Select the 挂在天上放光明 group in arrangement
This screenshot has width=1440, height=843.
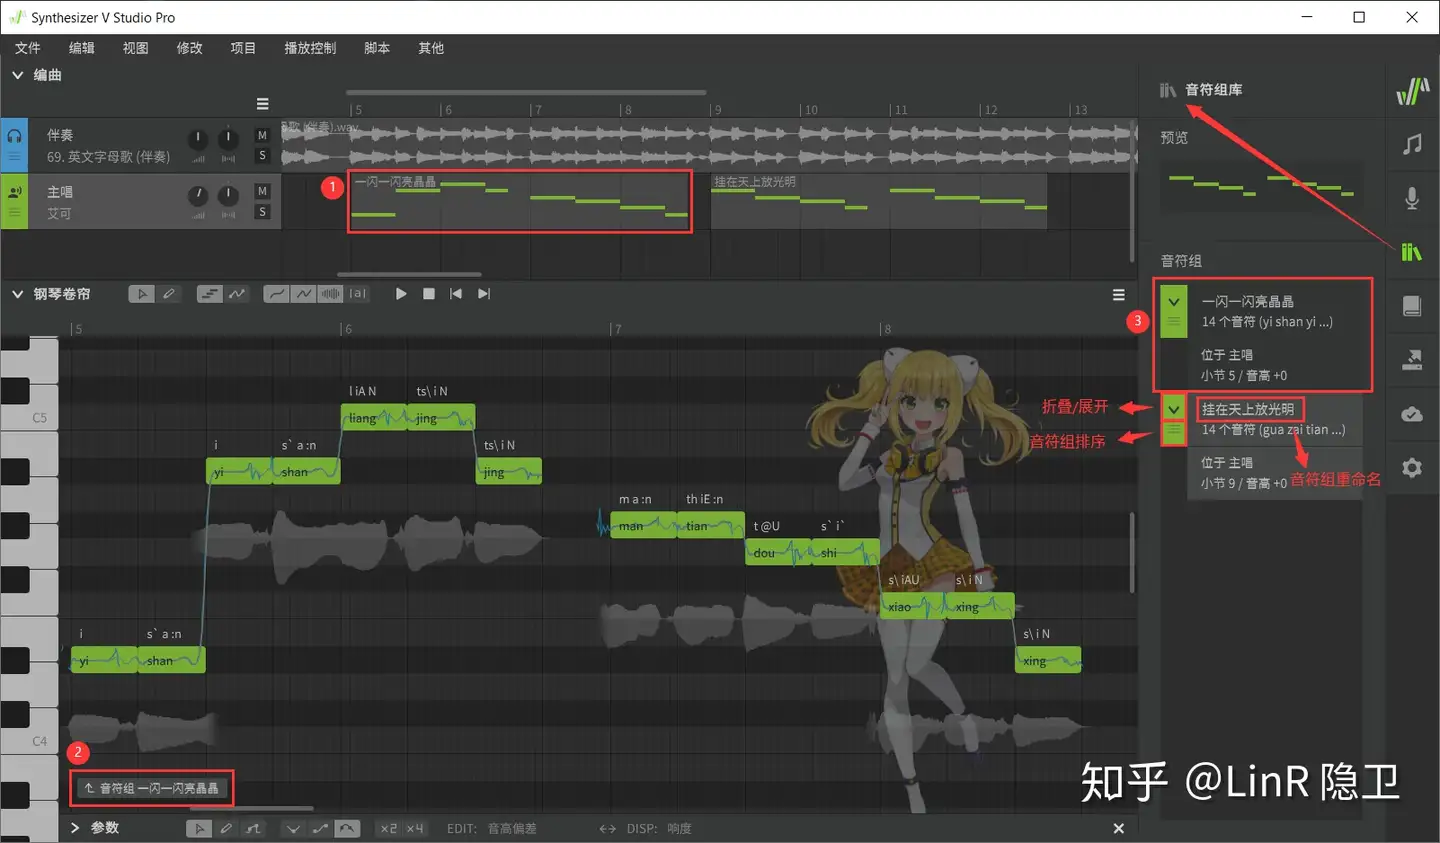pyautogui.click(x=879, y=202)
